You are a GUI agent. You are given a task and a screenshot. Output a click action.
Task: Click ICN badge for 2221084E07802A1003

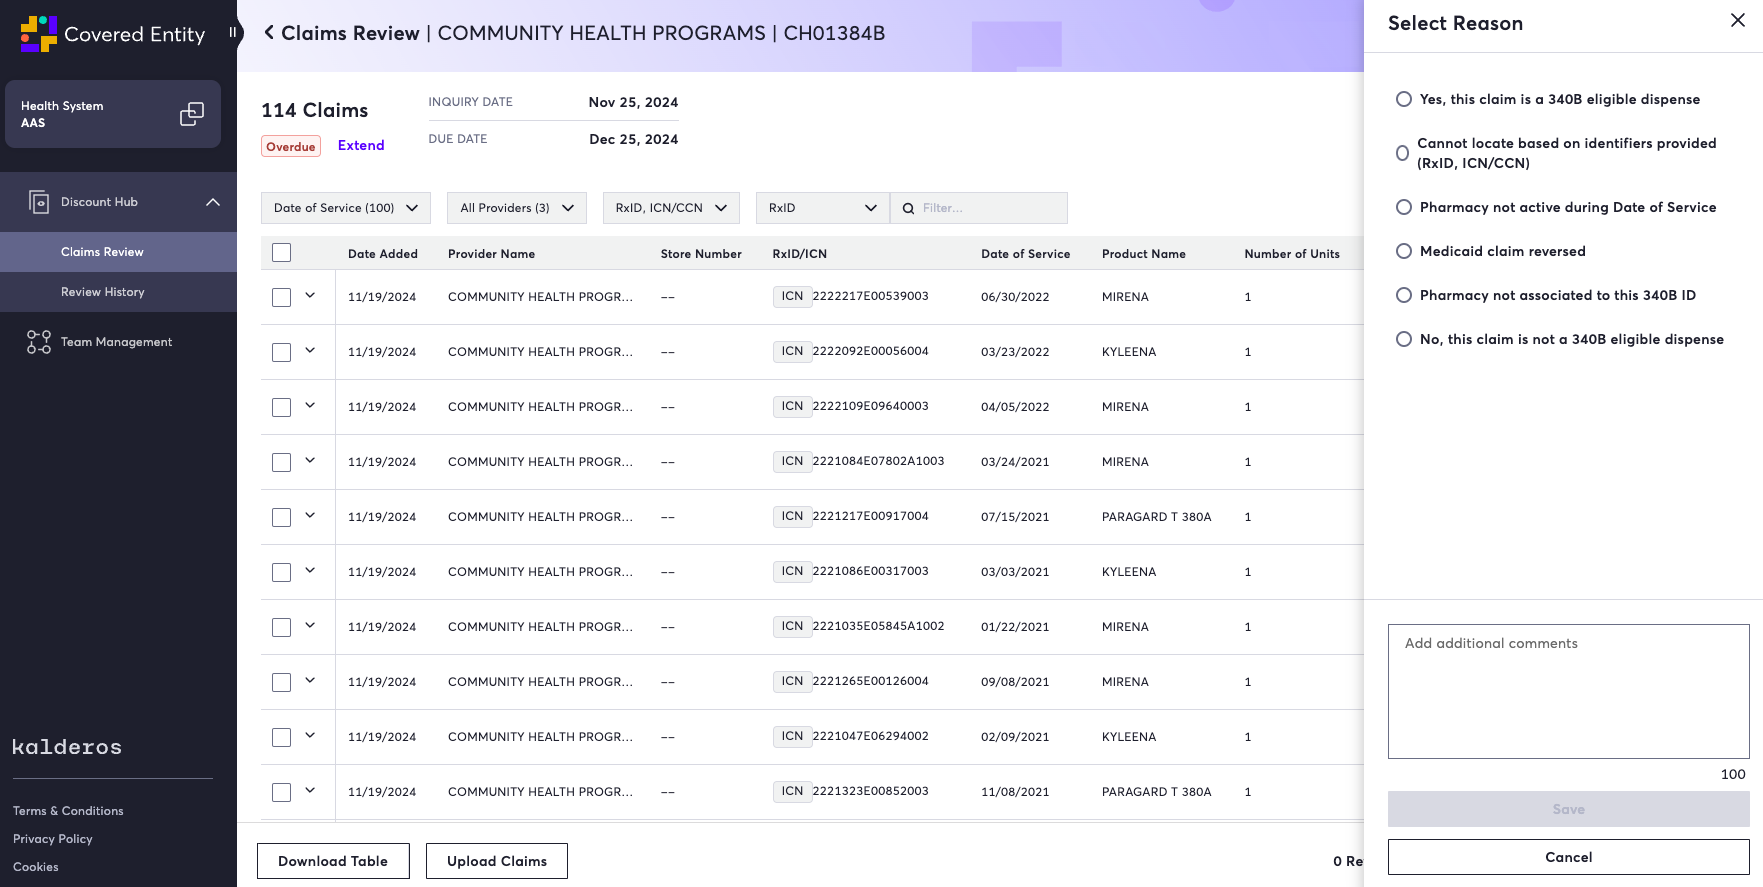[x=792, y=461]
